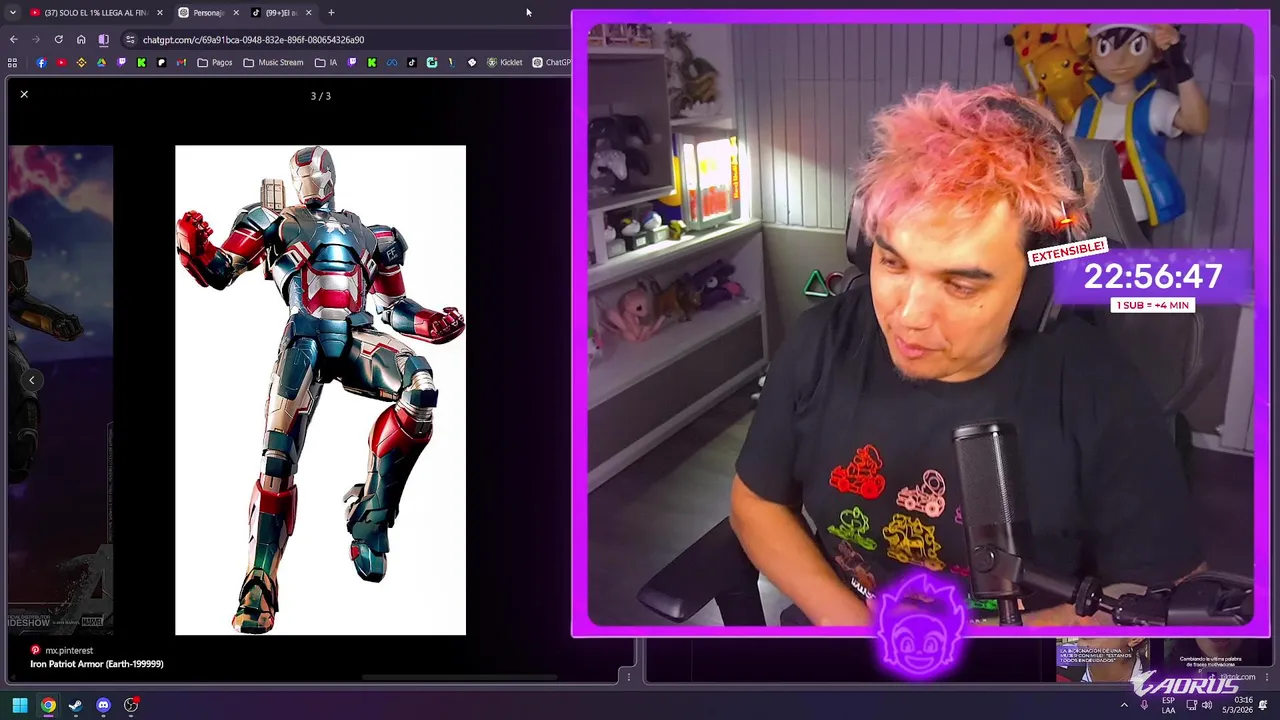Open the clock showing 03:16

click(1239, 705)
